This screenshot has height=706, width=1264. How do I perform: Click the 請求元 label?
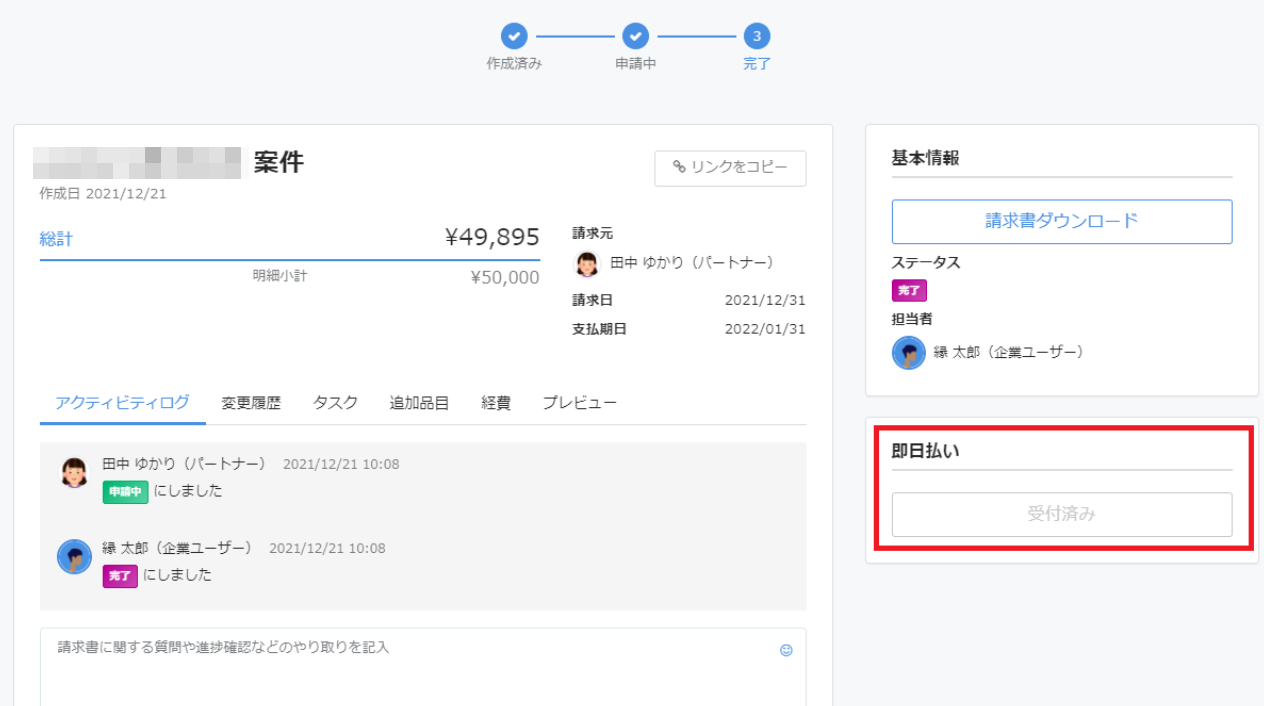[x=592, y=233]
